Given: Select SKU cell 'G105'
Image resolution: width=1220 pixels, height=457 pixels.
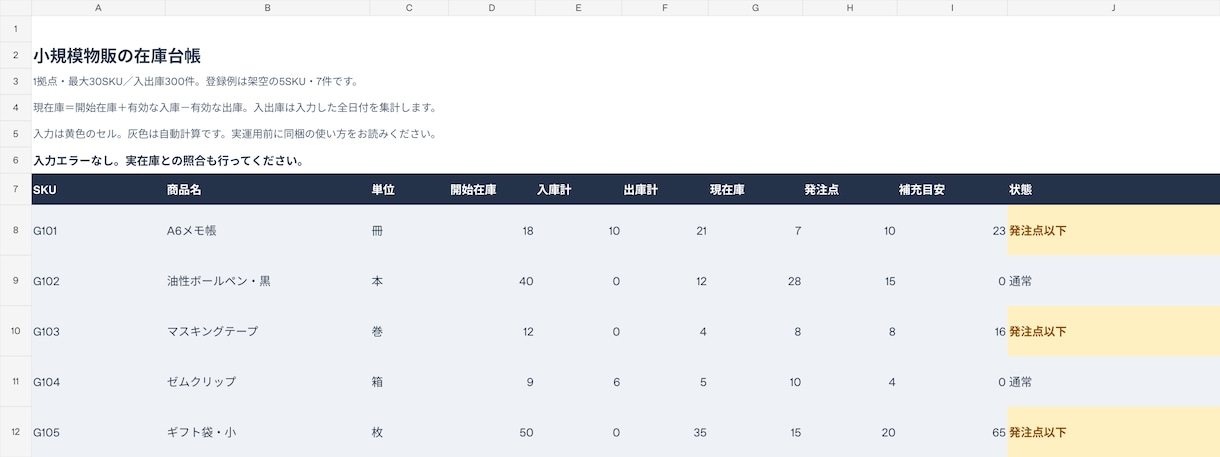Looking at the screenshot, I should click(98, 432).
